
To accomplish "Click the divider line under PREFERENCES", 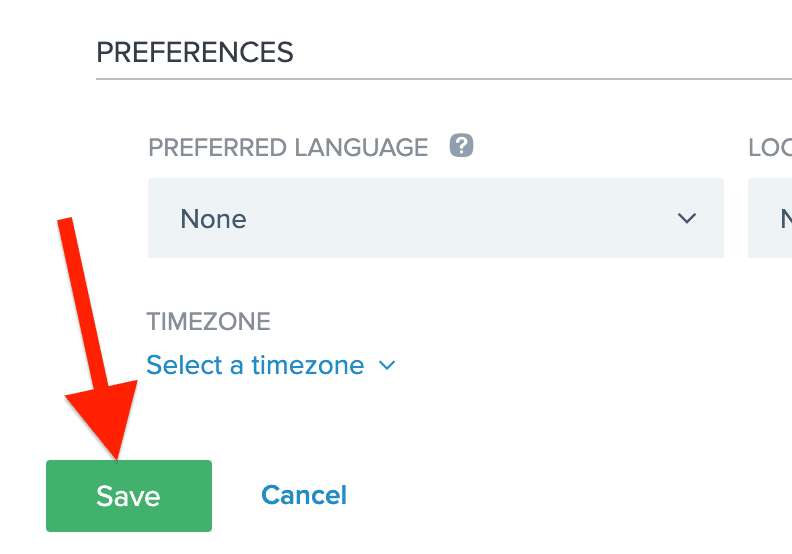I will tap(444, 79).
